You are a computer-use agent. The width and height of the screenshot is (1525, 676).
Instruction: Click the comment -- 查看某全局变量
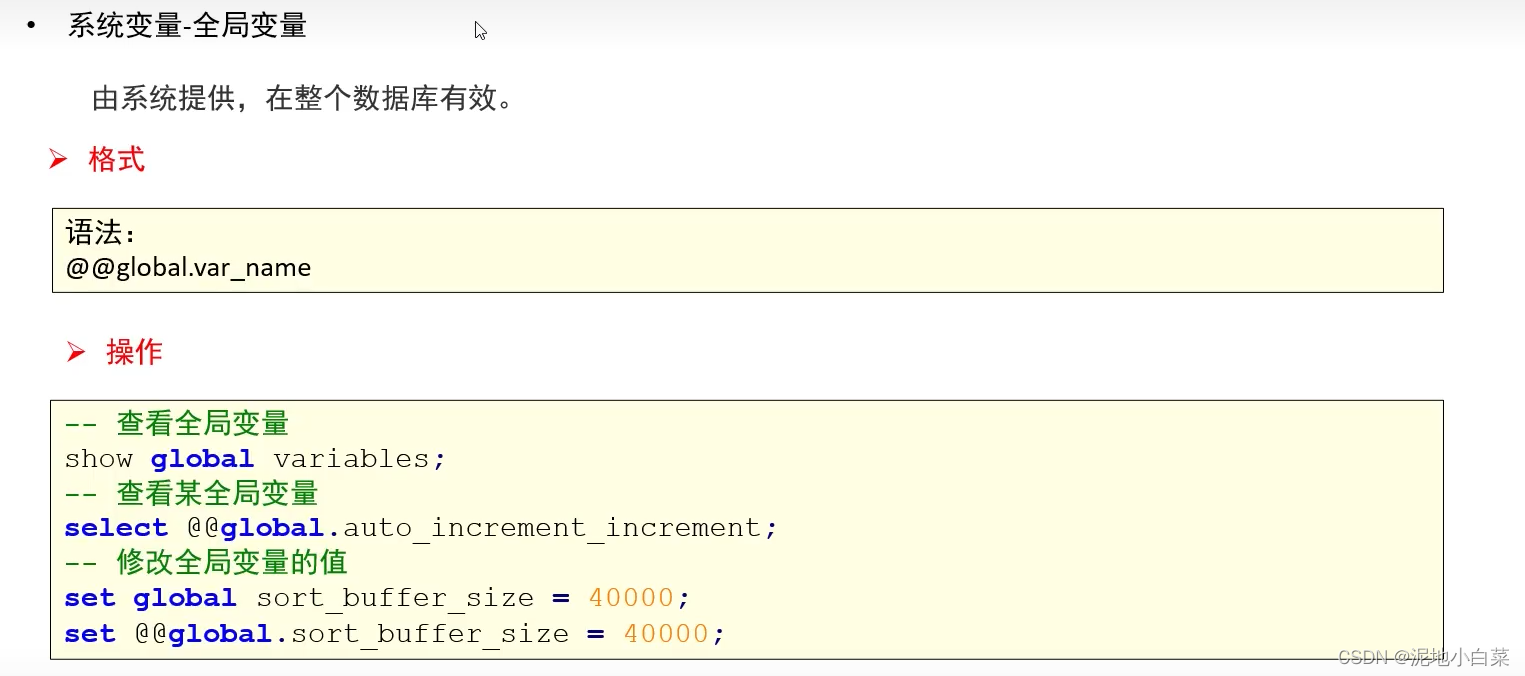(x=191, y=493)
